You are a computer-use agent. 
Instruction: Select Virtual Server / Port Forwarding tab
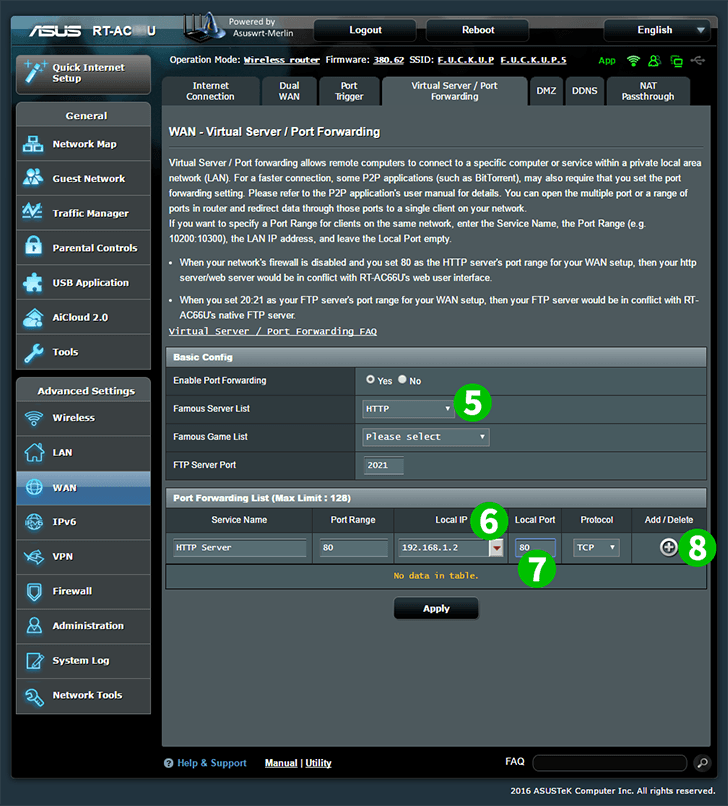[454, 91]
